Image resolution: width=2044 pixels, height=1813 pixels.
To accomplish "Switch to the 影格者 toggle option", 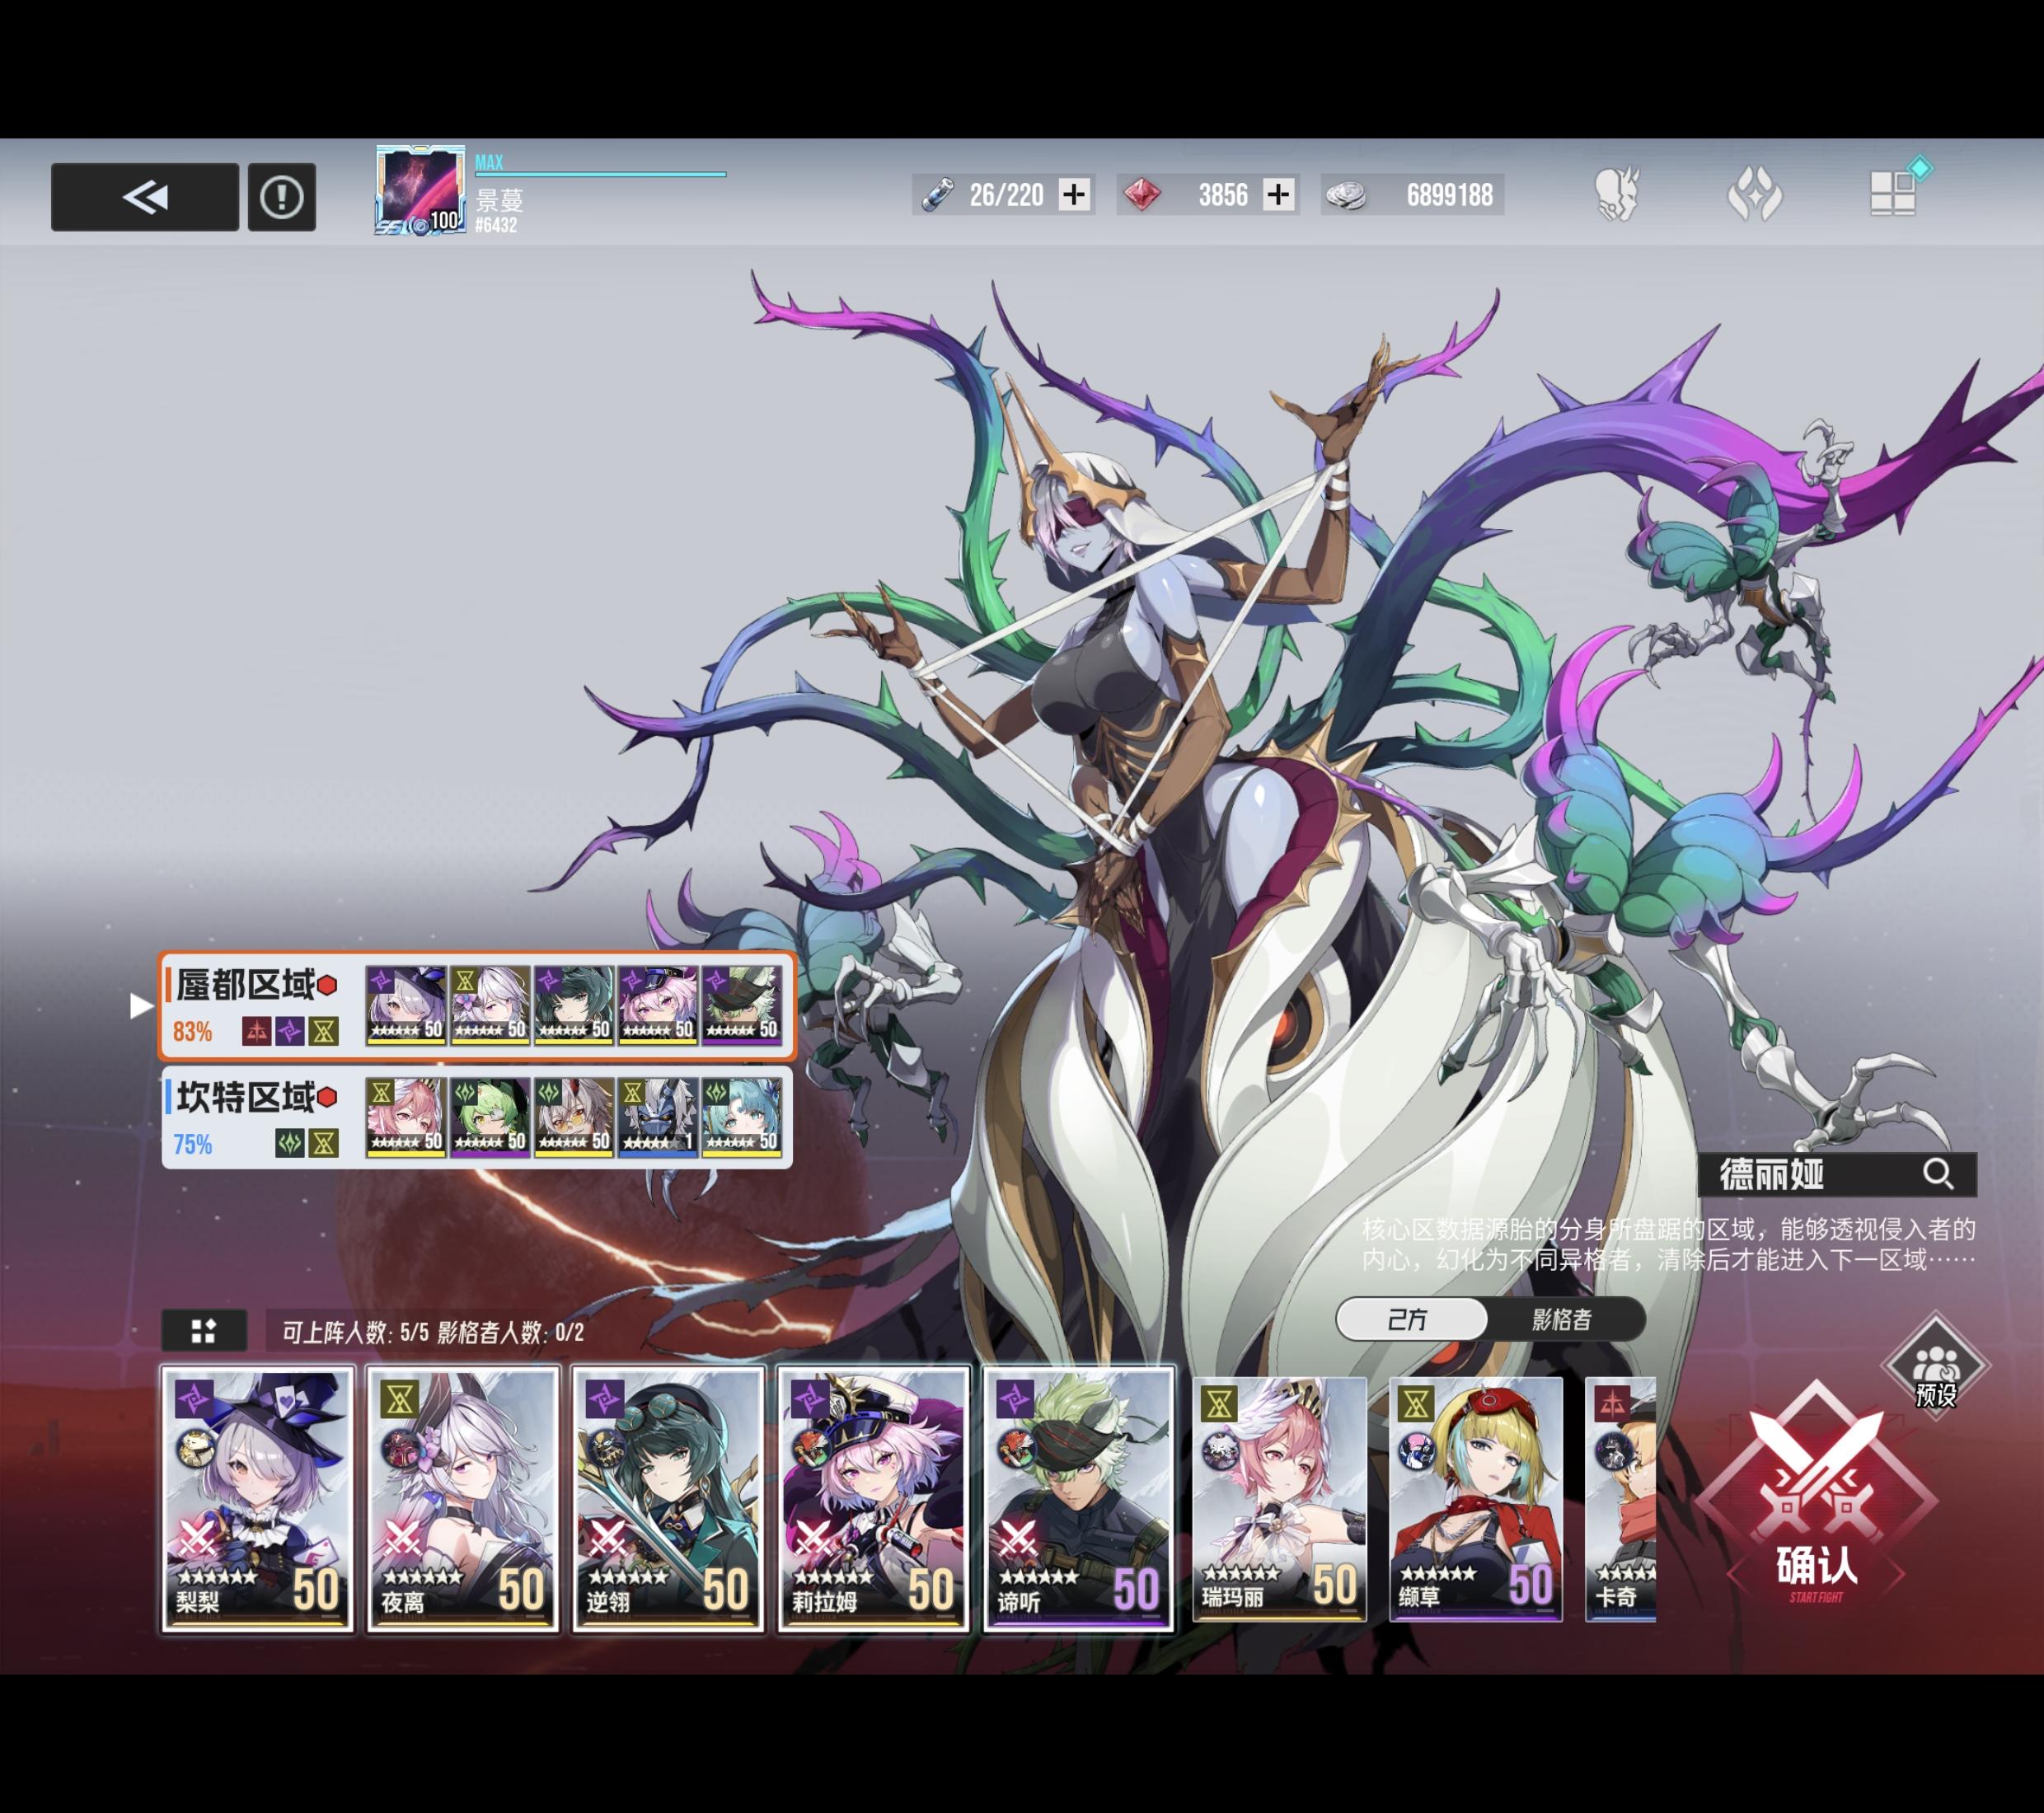I will tap(1562, 1319).
